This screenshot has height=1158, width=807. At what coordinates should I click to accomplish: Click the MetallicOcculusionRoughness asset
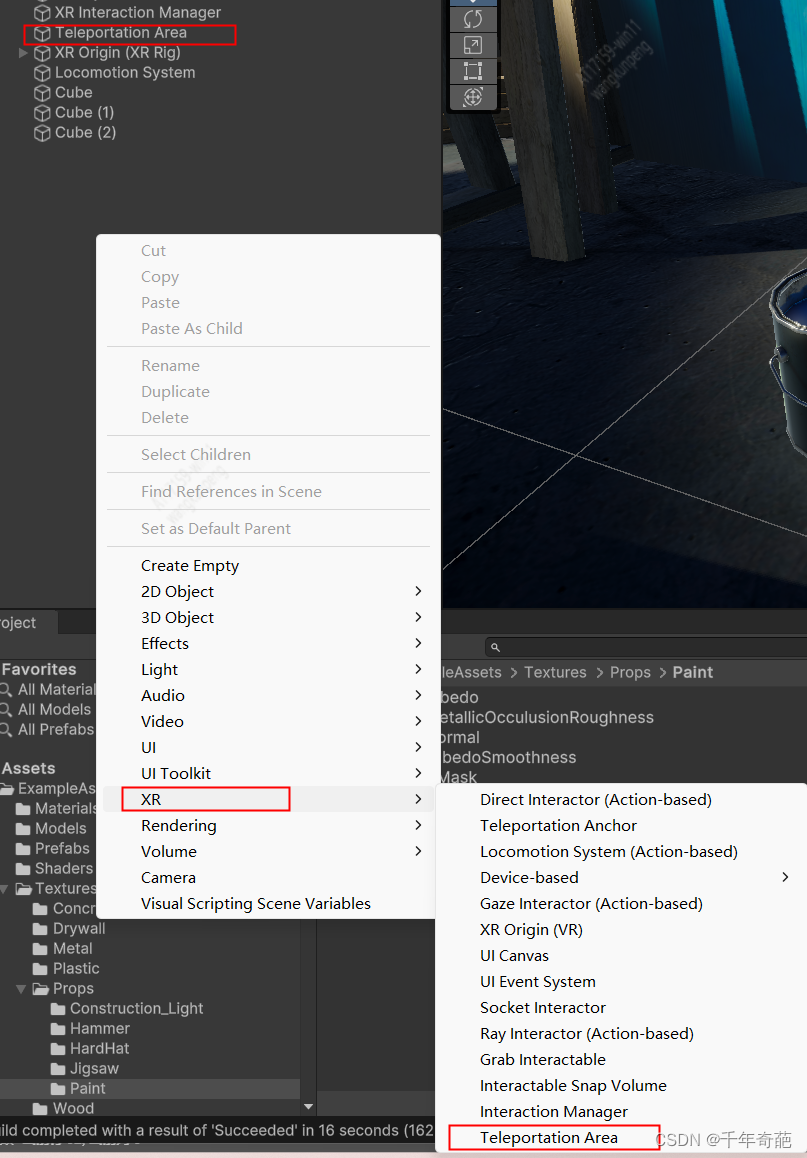click(x=547, y=717)
